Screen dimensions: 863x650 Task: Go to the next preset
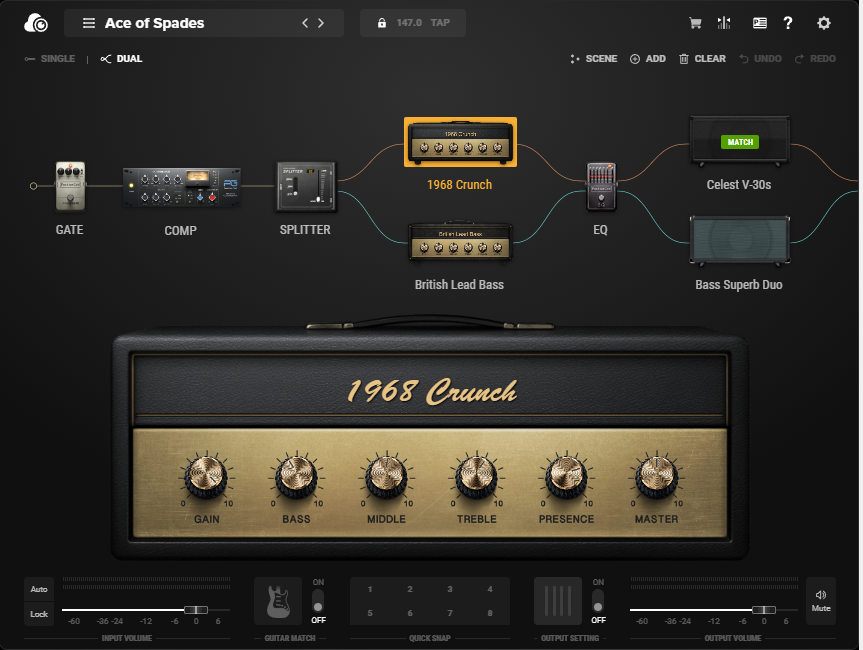(321, 23)
